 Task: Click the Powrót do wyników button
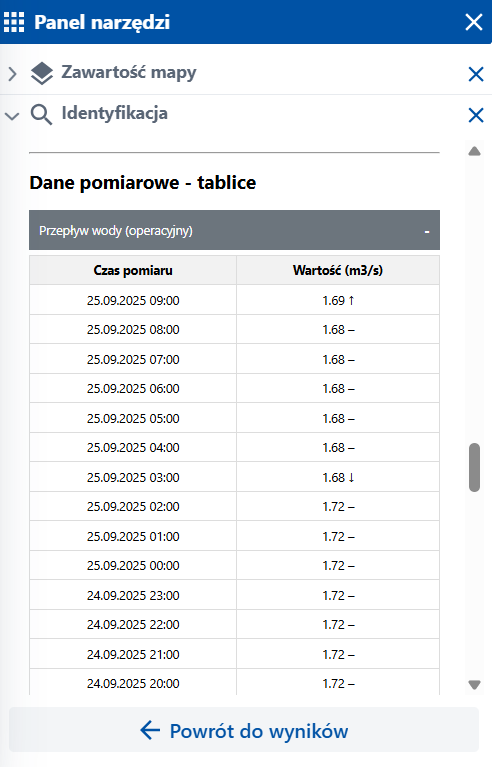pos(244,730)
